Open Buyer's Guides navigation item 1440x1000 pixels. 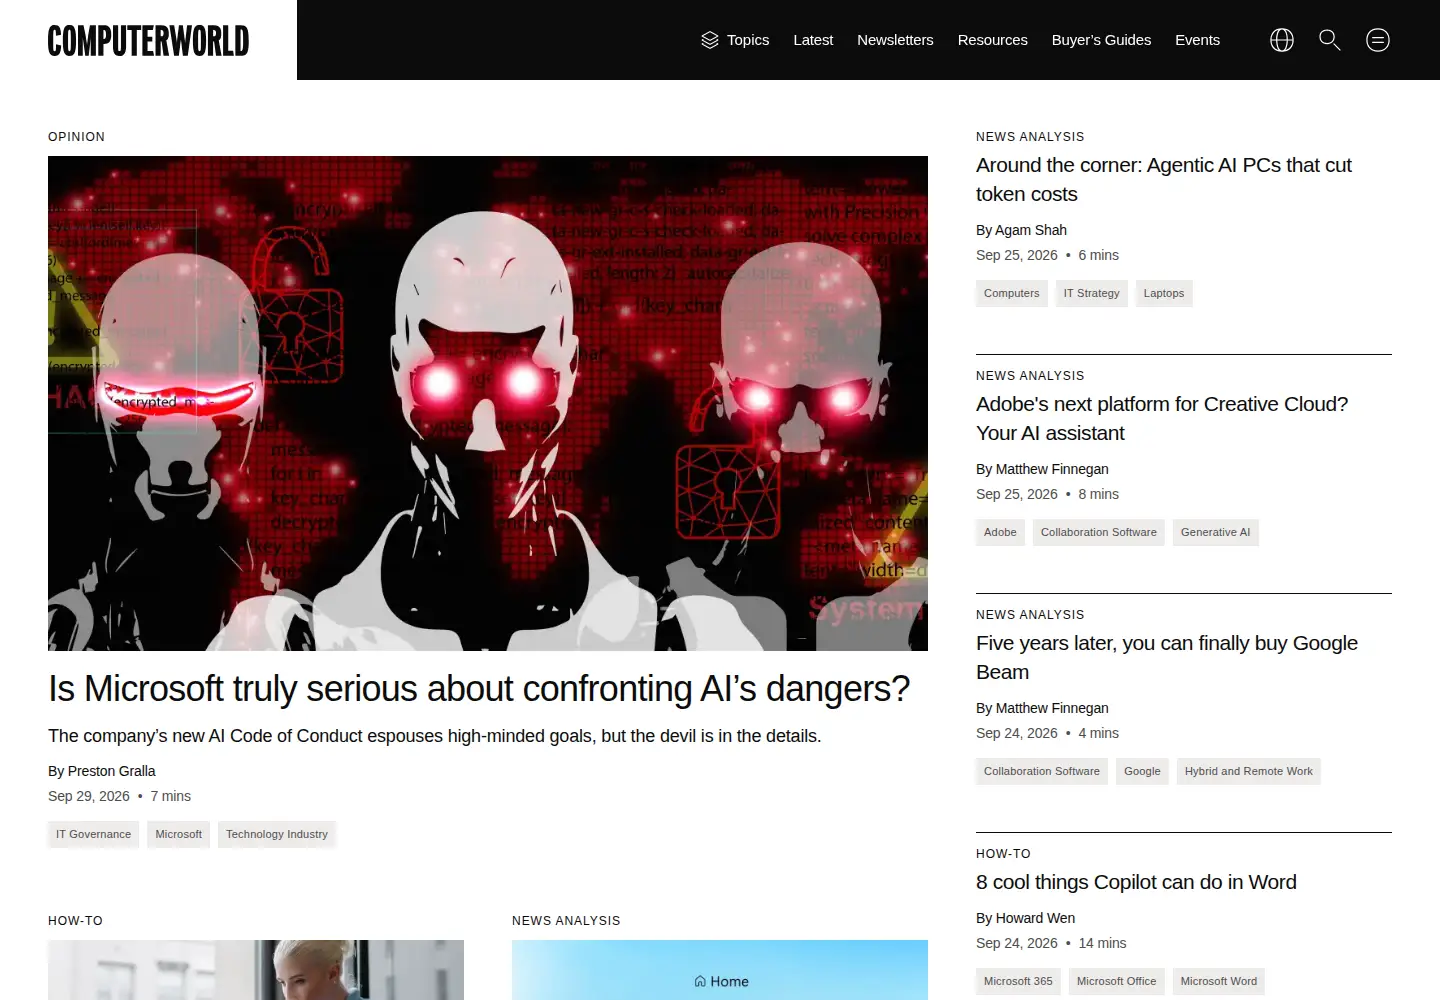point(1101,40)
